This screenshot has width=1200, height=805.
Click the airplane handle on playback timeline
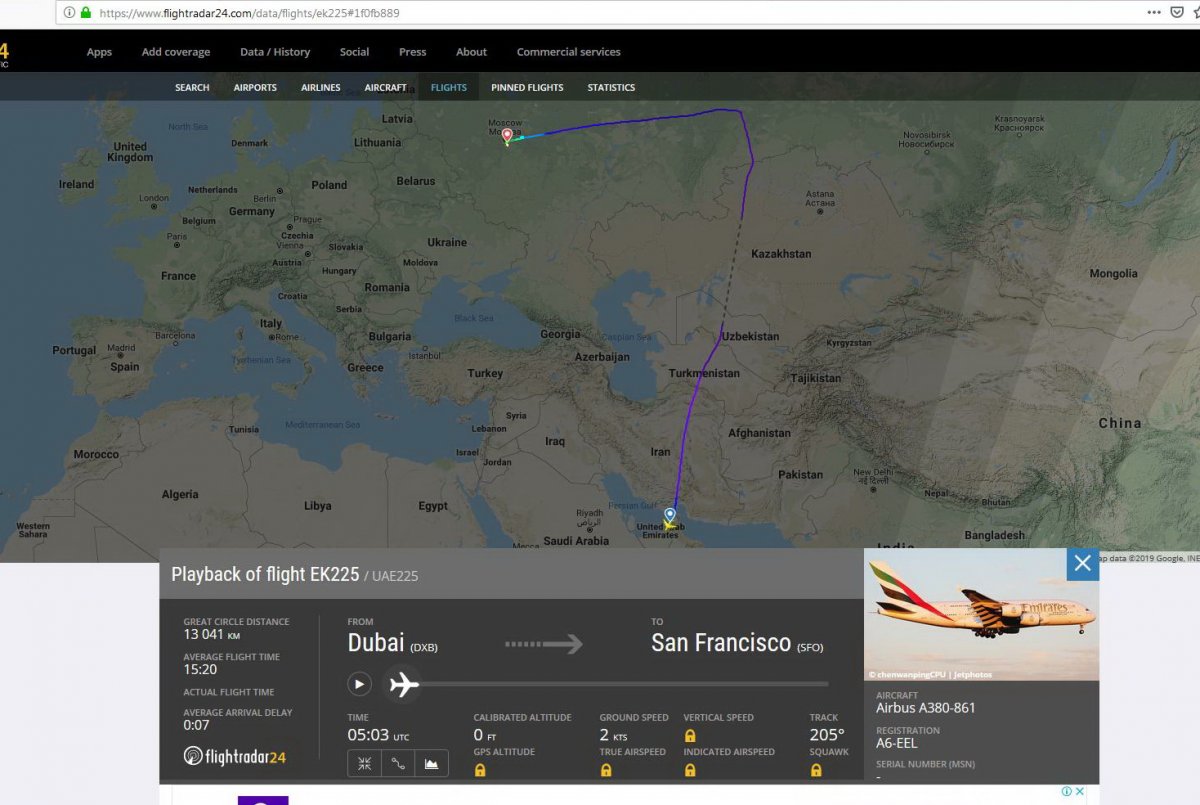click(403, 684)
